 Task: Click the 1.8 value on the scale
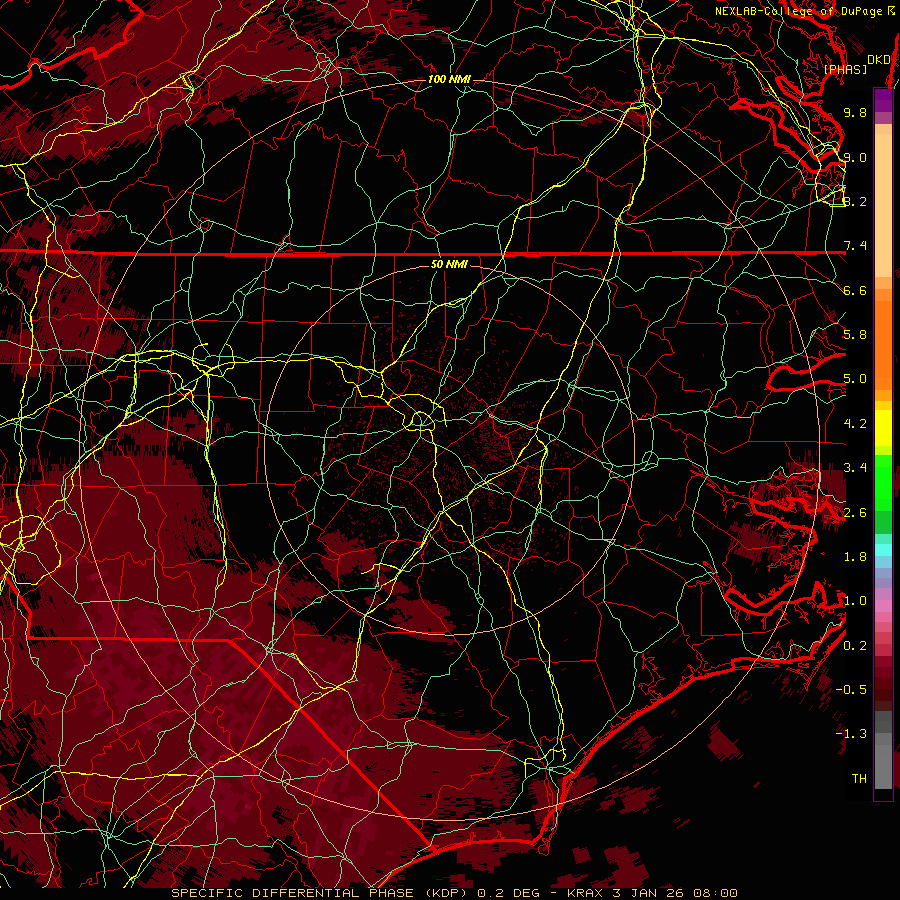click(x=855, y=557)
